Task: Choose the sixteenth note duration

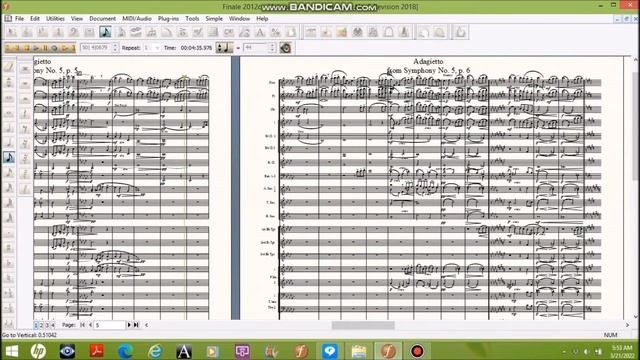Action: (9, 173)
